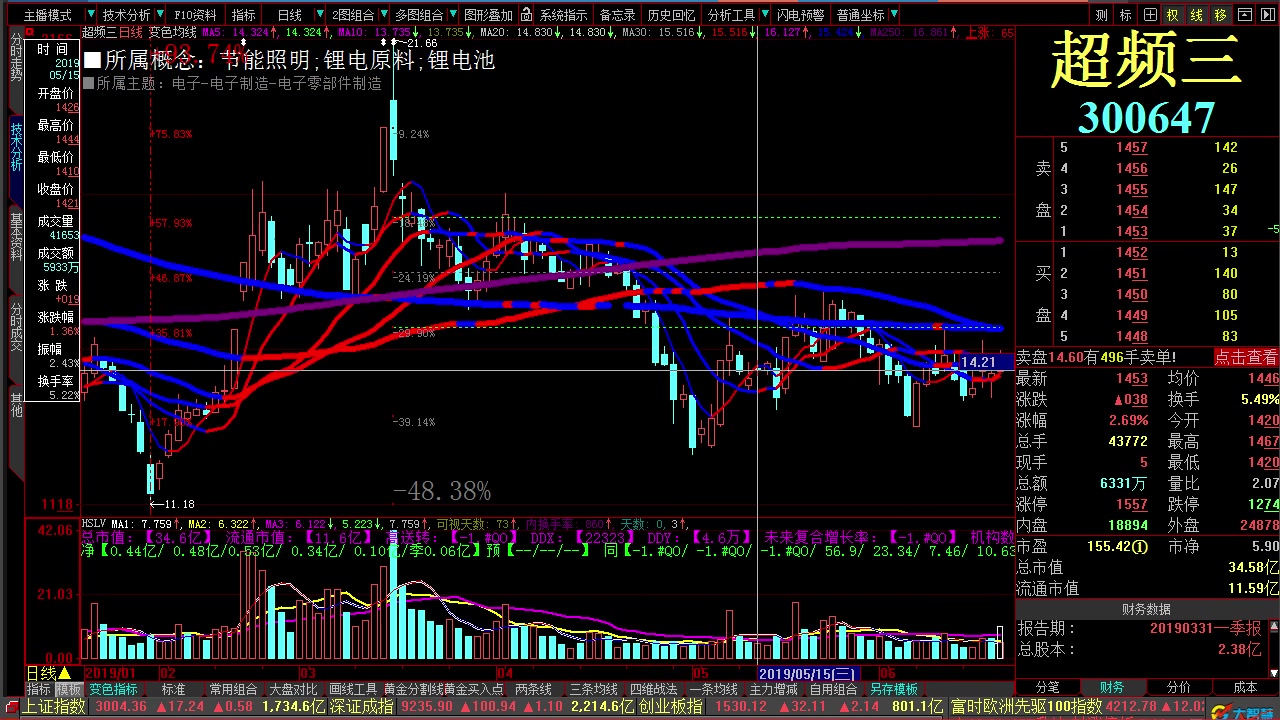This screenshot has height=720, width=1280.
Task: Toggle the 权 ex-rights adjustment button
Action: [x=1172, y=15]
